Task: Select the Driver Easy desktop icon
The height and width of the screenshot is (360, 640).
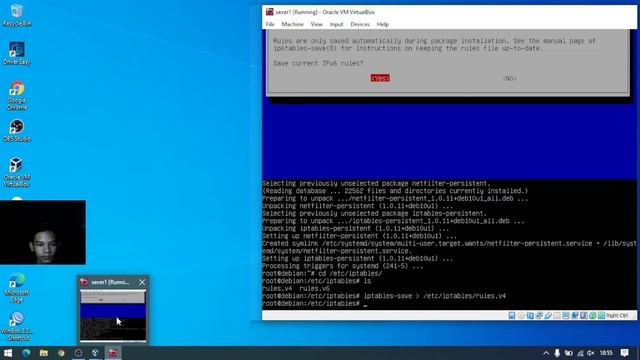Action: (17, 53)
